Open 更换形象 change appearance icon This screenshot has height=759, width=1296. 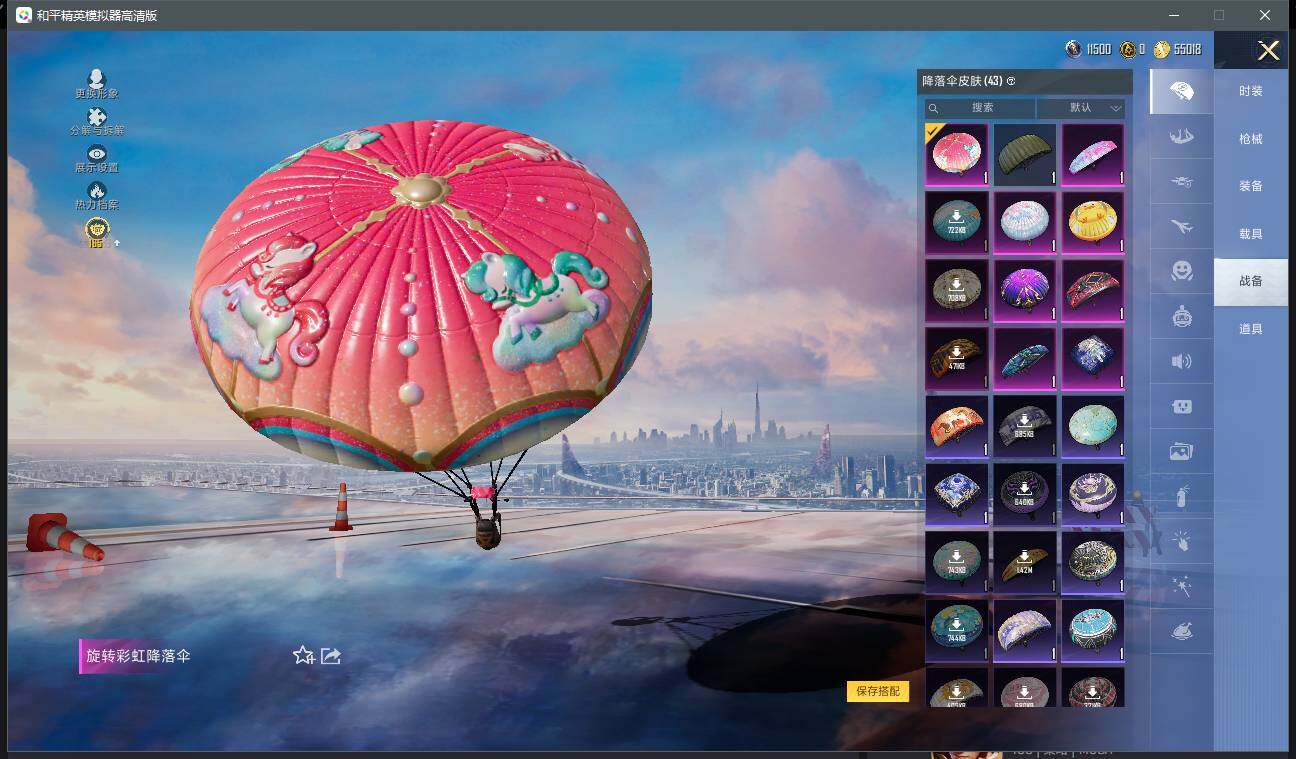[x=97, y=84]
